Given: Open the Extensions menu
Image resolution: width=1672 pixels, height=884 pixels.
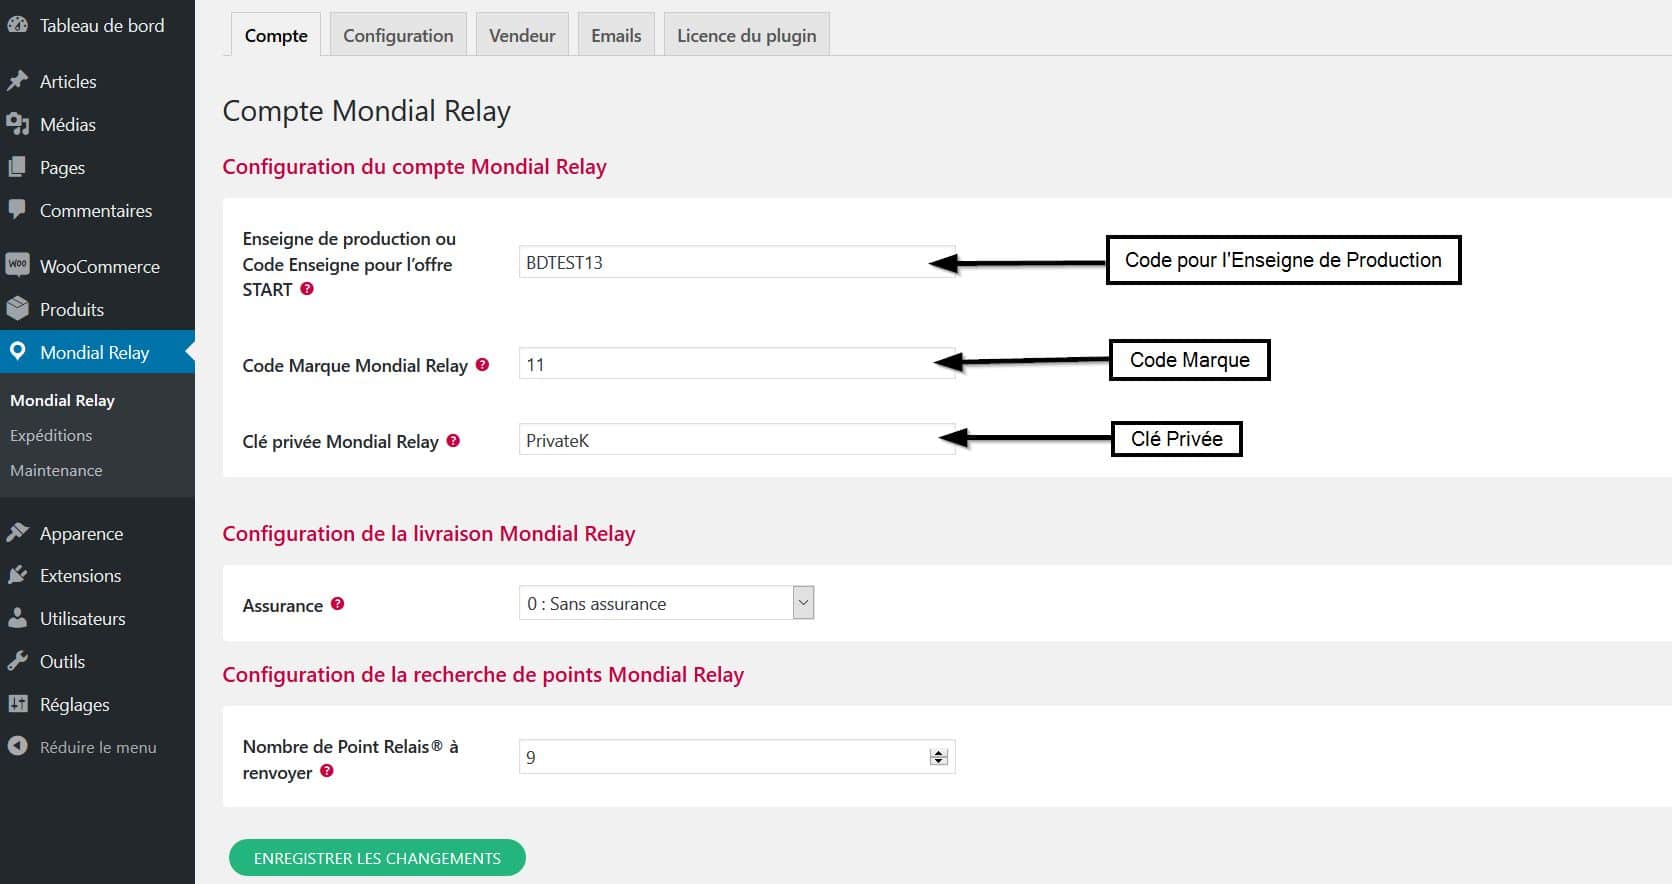Looking at the screenshot, I should 97,575.
